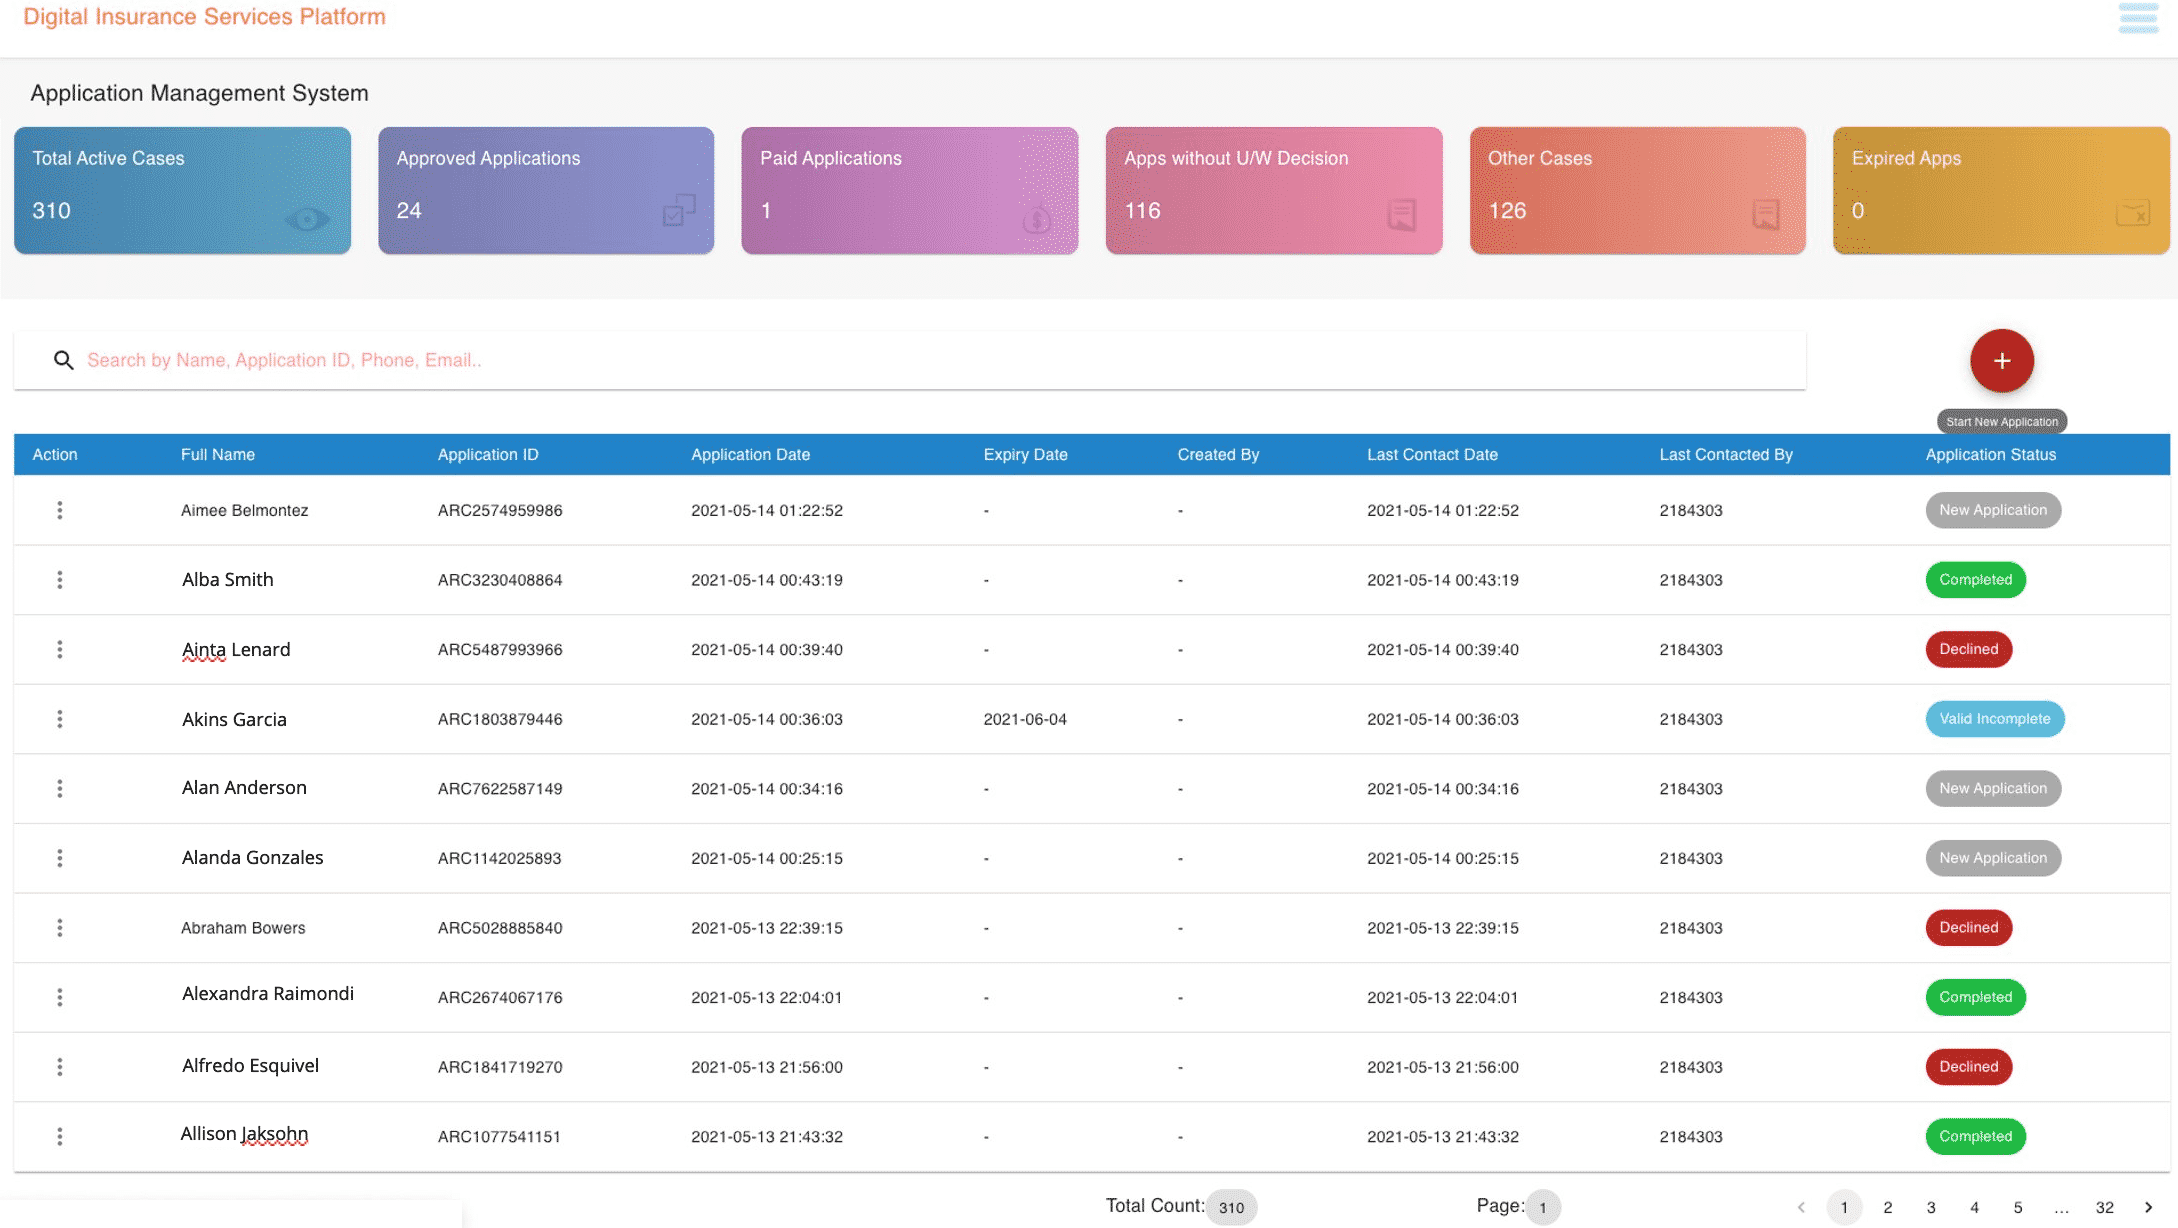Image resolution: width=2178 pixels, height=1228 pixels.
Task: Click the document icon on Other Cases card
Action: [x=1766, y=214]
